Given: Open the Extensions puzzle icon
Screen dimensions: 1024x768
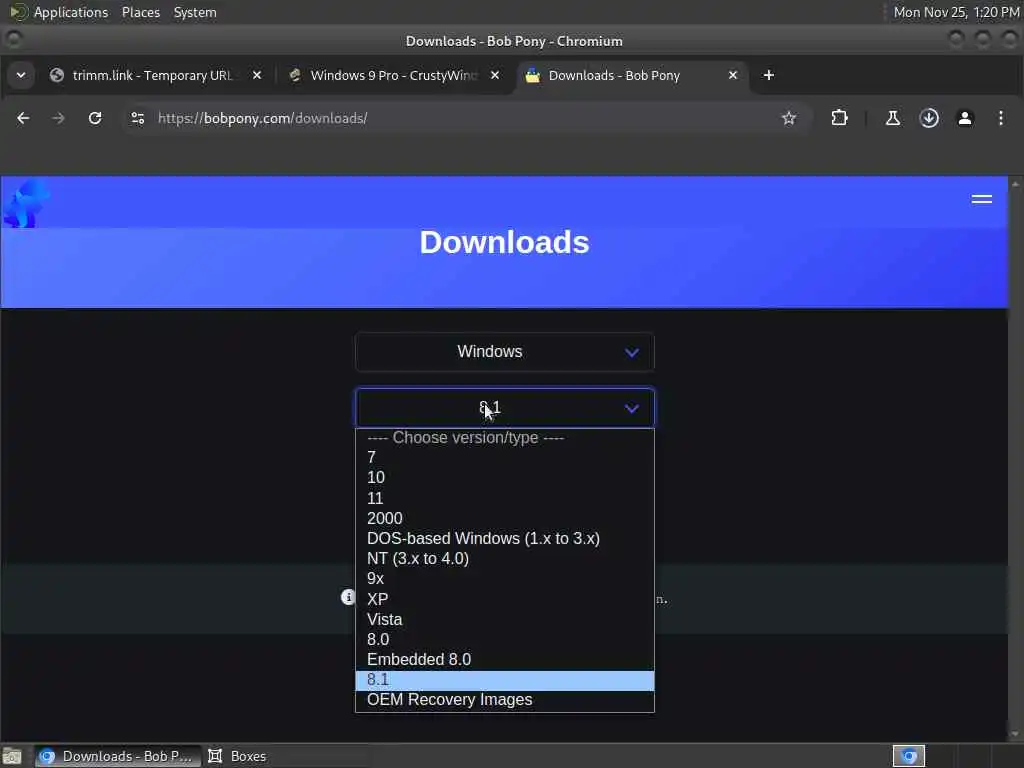Looking at the screenshot, I should 839,118.
